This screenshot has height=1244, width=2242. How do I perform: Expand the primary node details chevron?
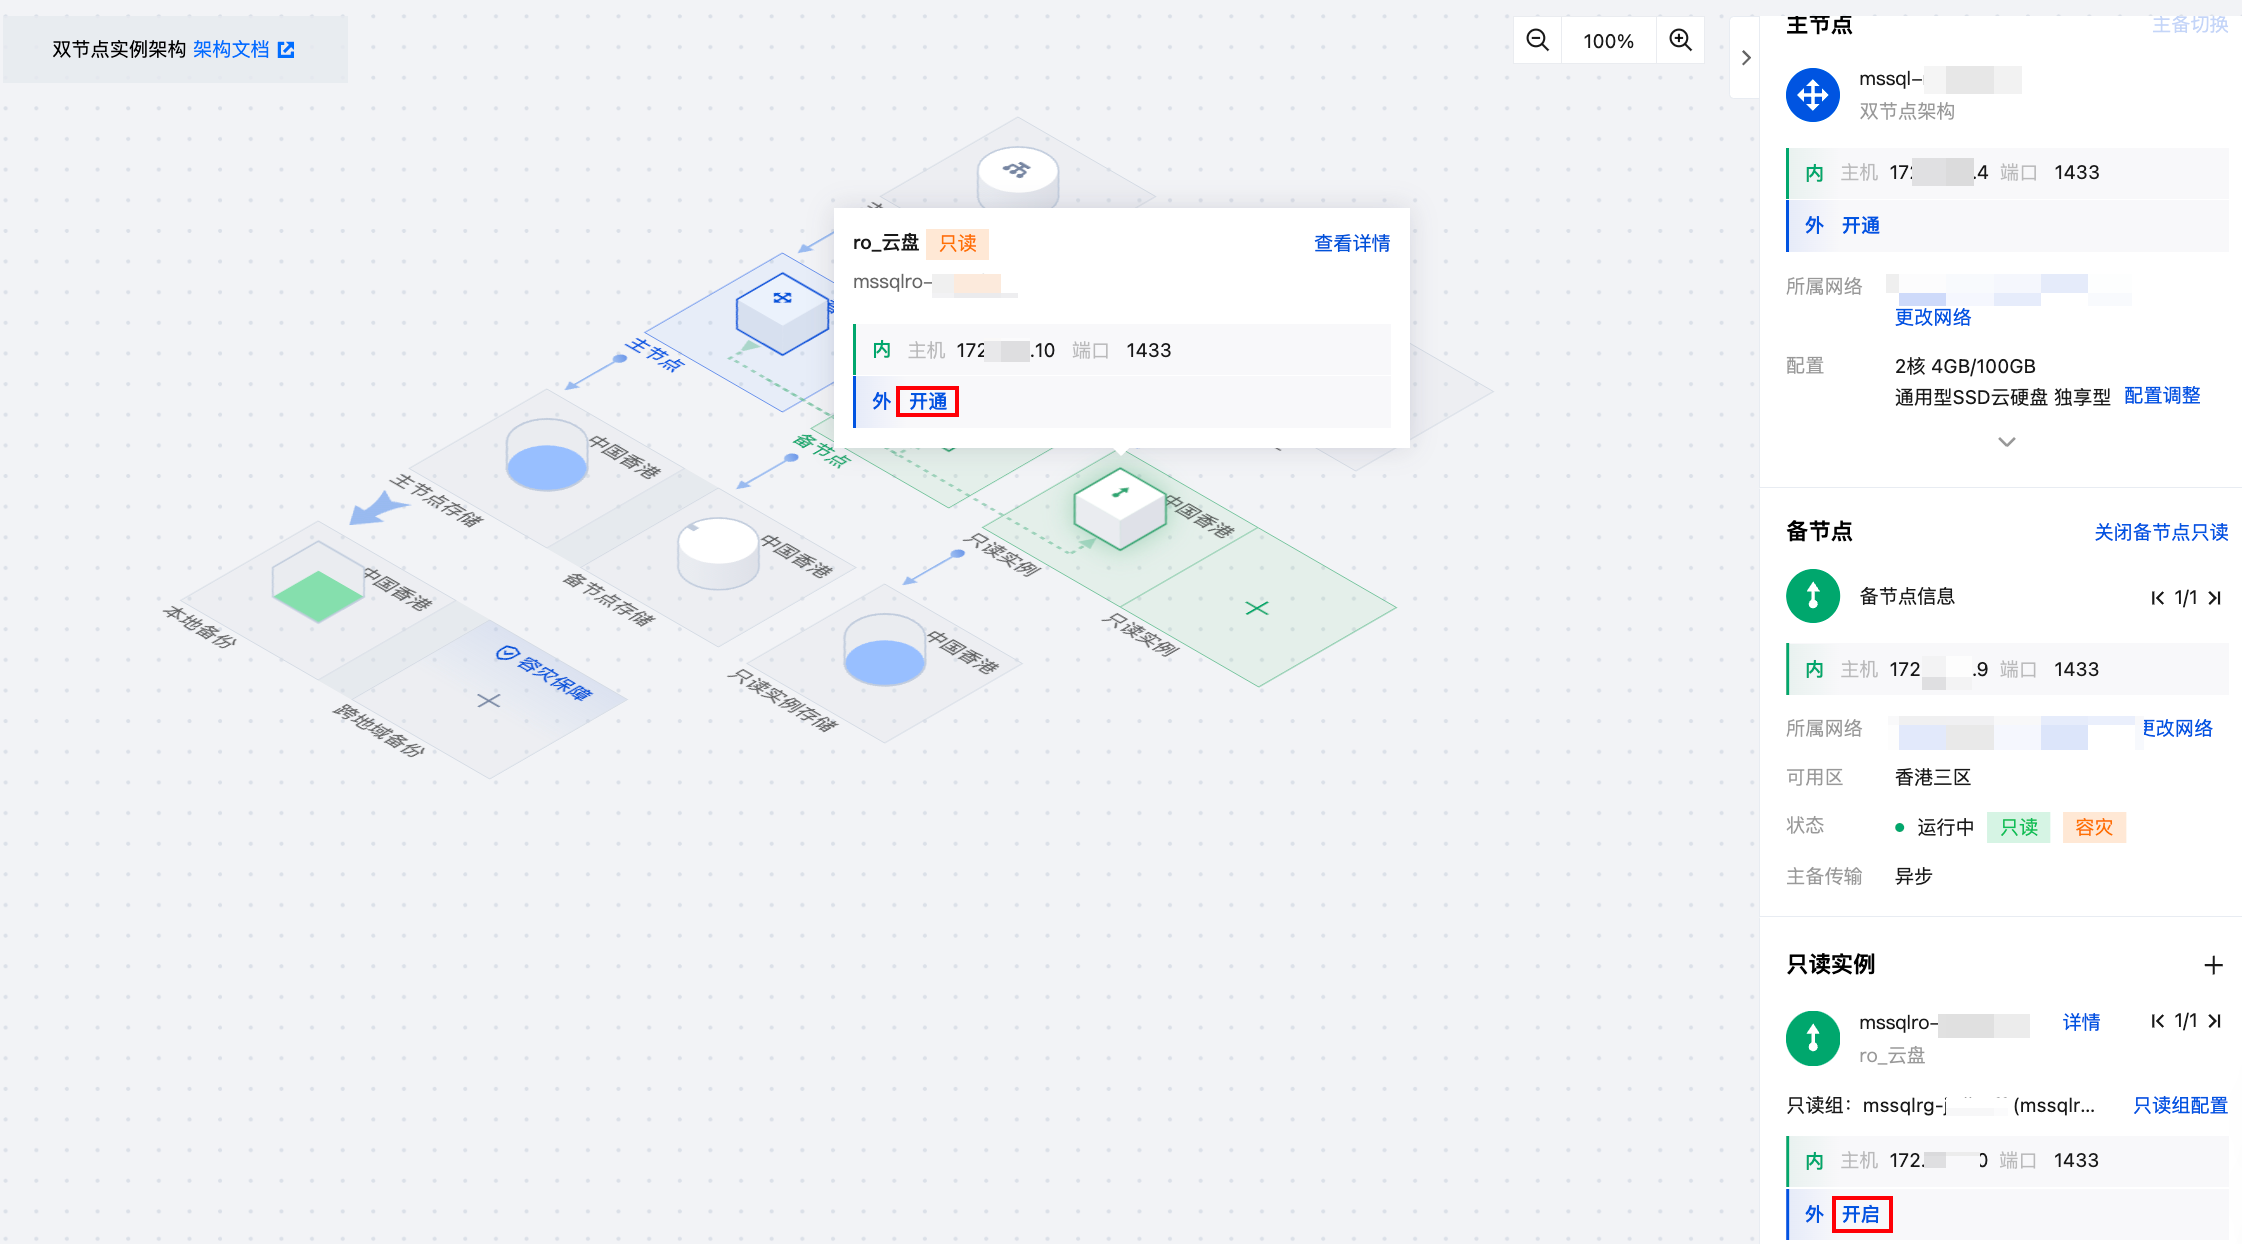click(2006, 442)
